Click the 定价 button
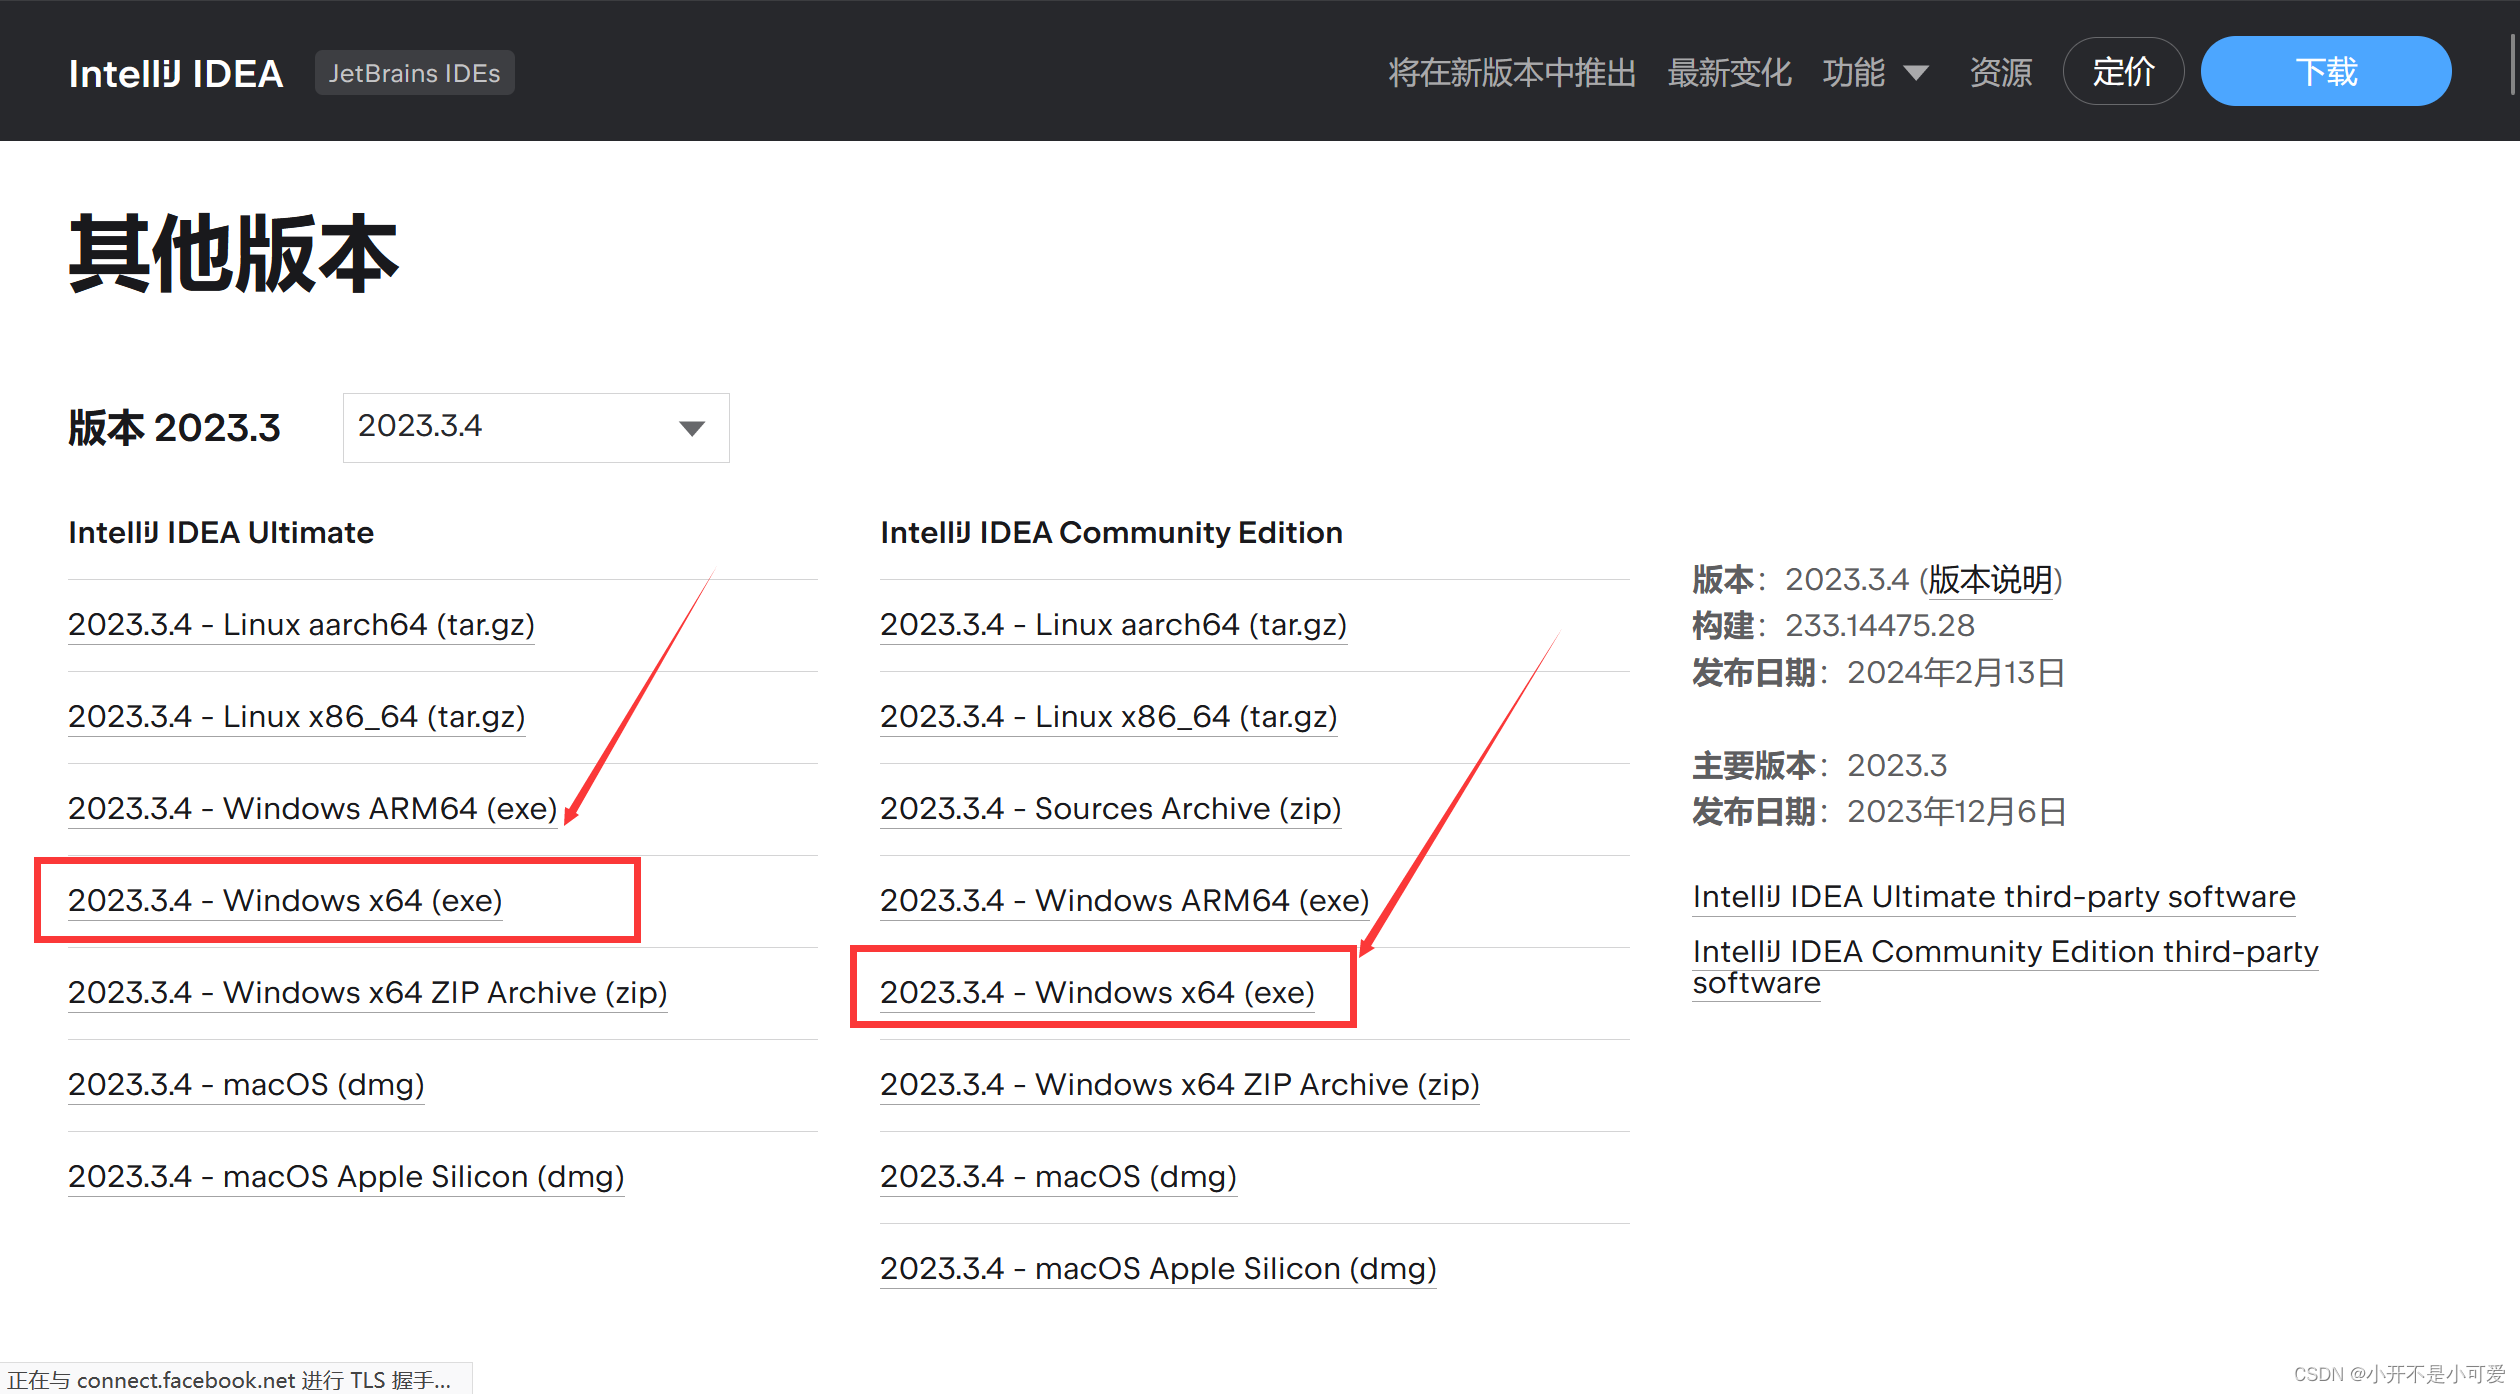Screen dimensions: 2520x1394 coord(2123,72)
